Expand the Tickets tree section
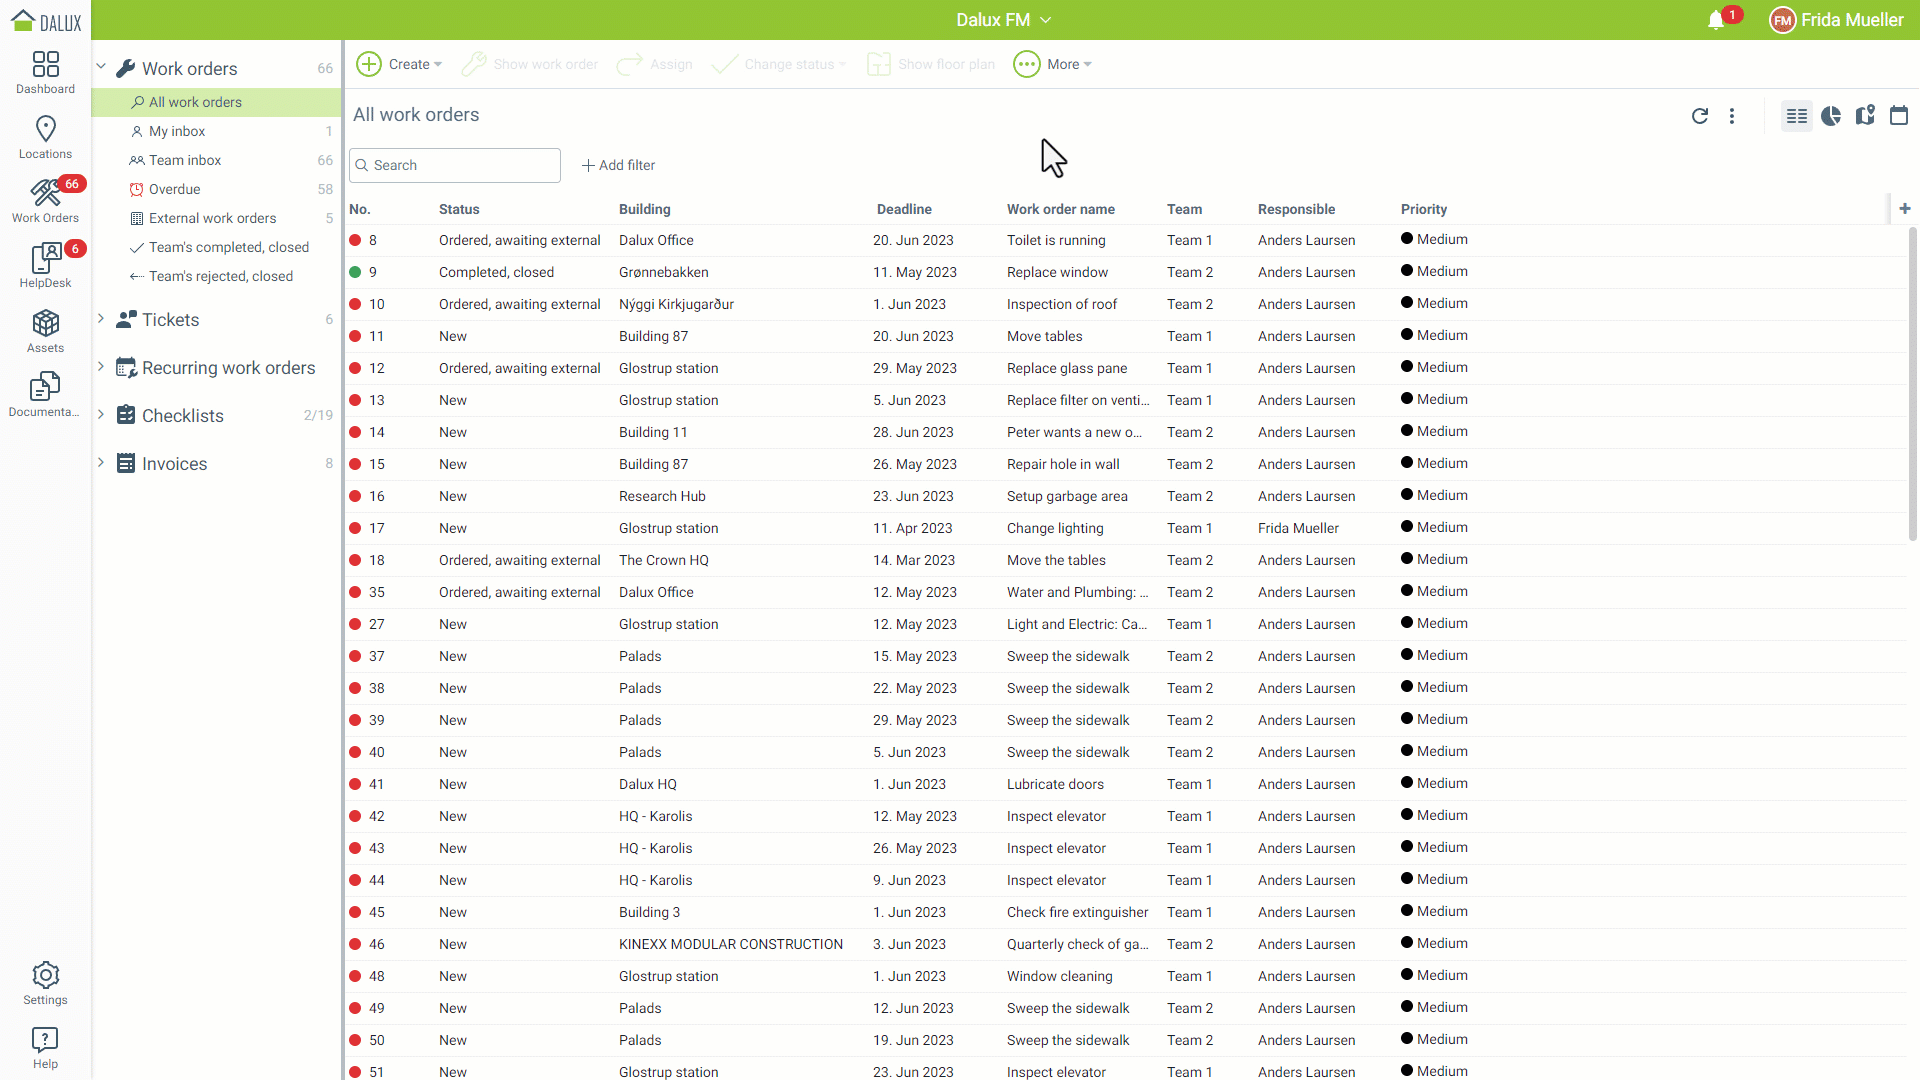Screen dimensions: 1920x1080 point(101,319)
